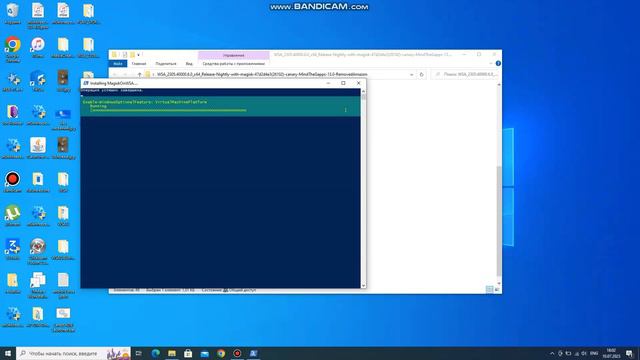Switch to the Поделиться ribbon tab
Image resolution: width=640 pixels, height=360 pixels.
[166, 64]
